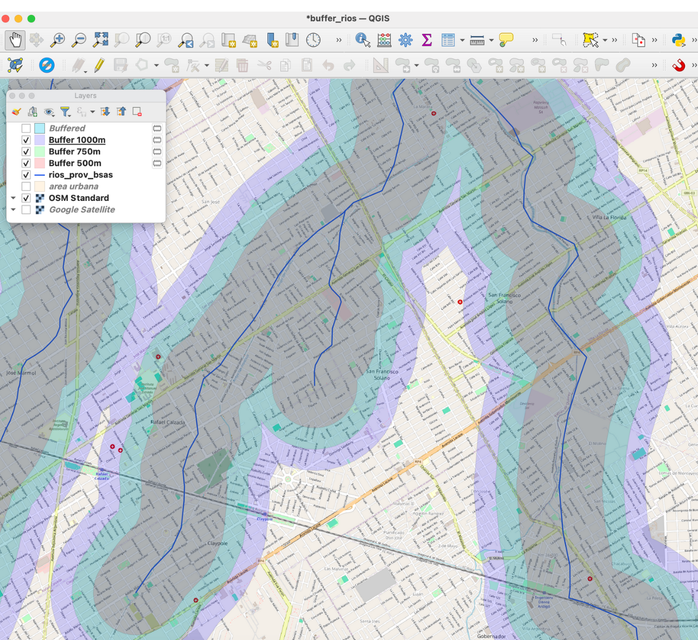698x640 pixels.
Task: Open the Processing Toolbox gear icon
Action: click(405, 40)
